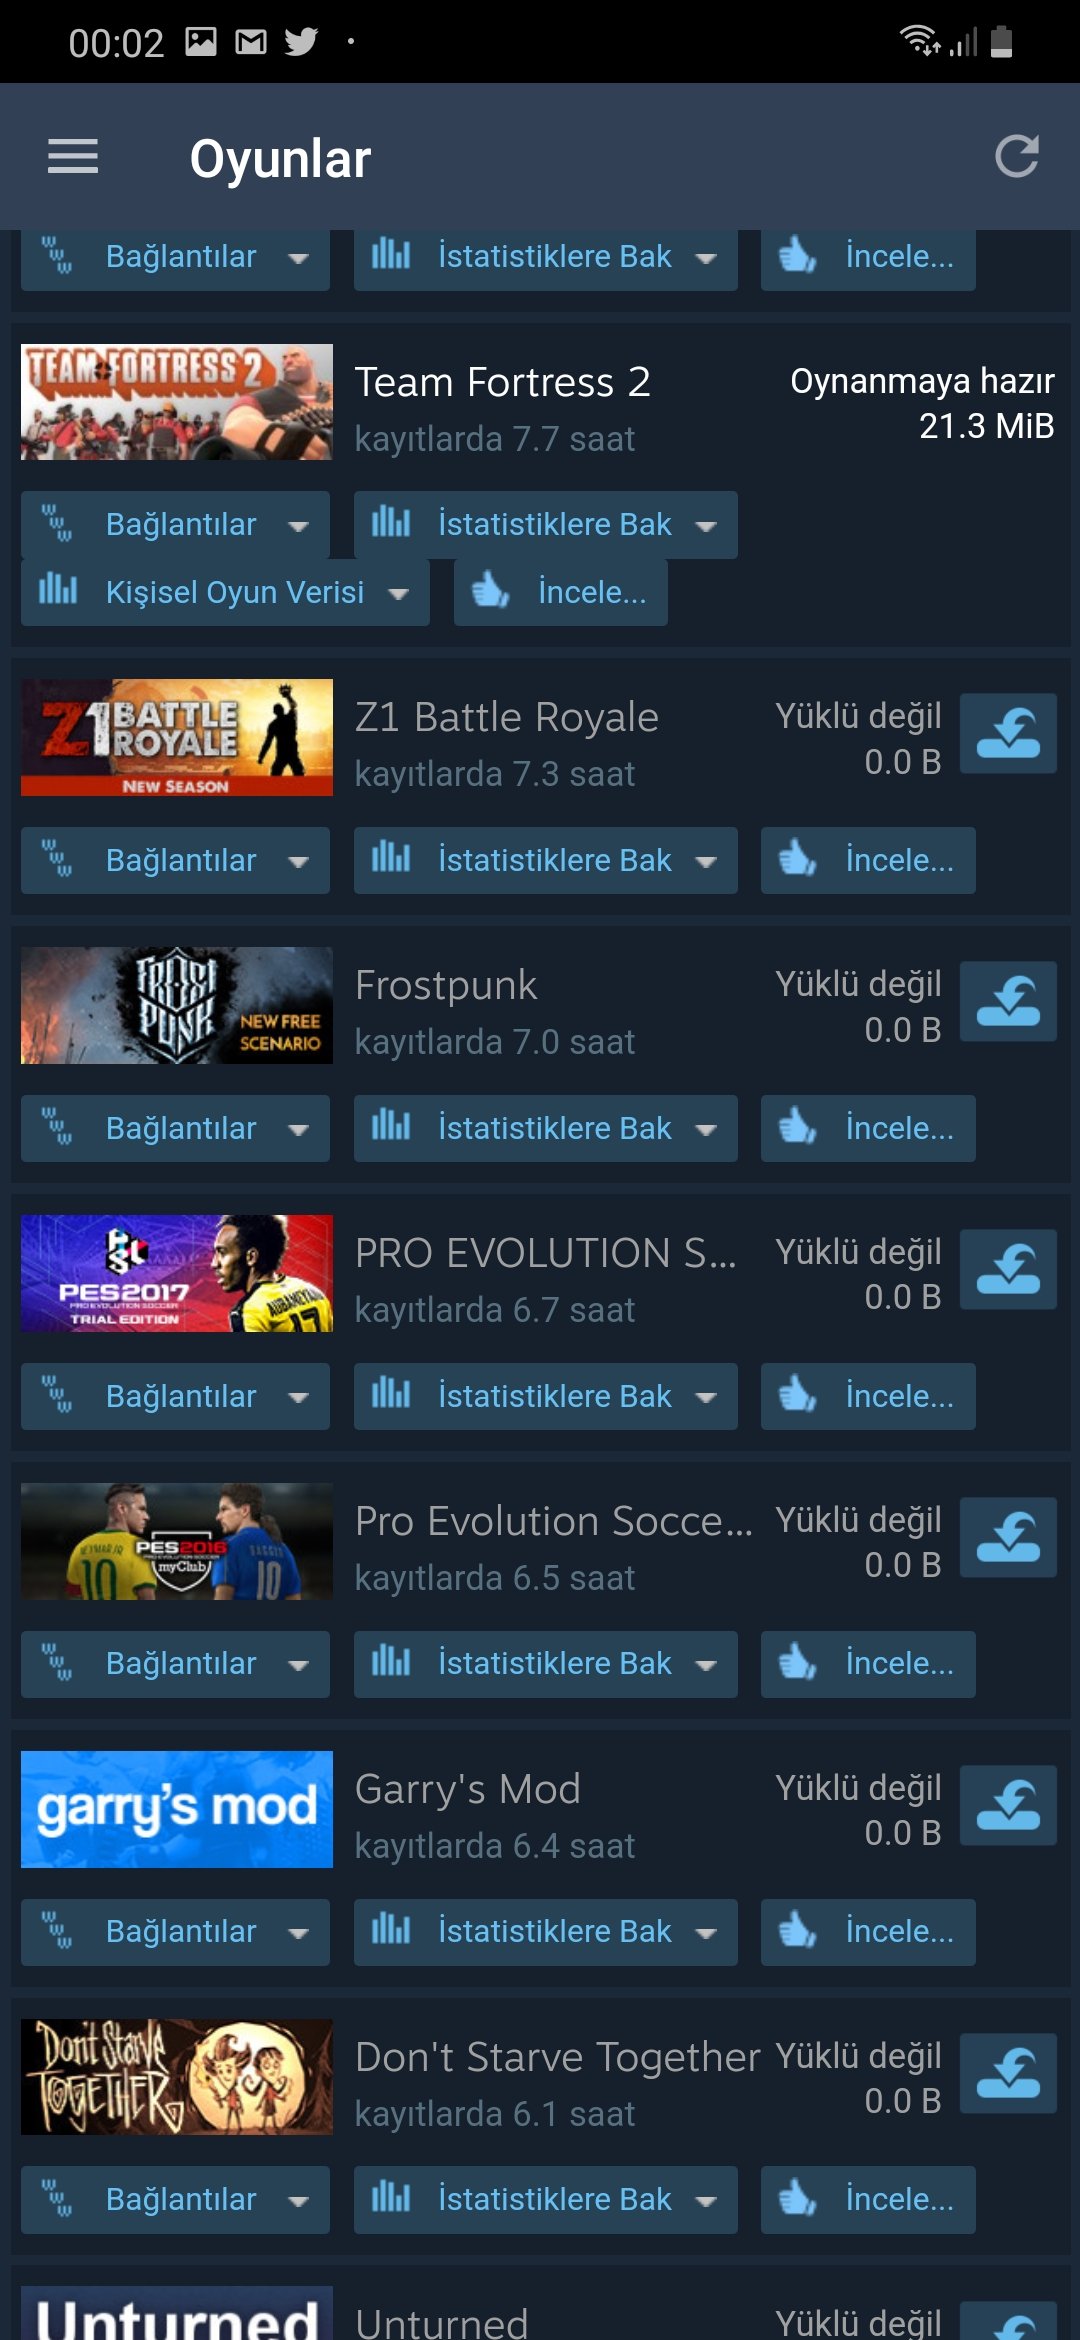Tap the refresh icon in header
Viewport: 1080px width, 2340px height.
(1017, 157)
